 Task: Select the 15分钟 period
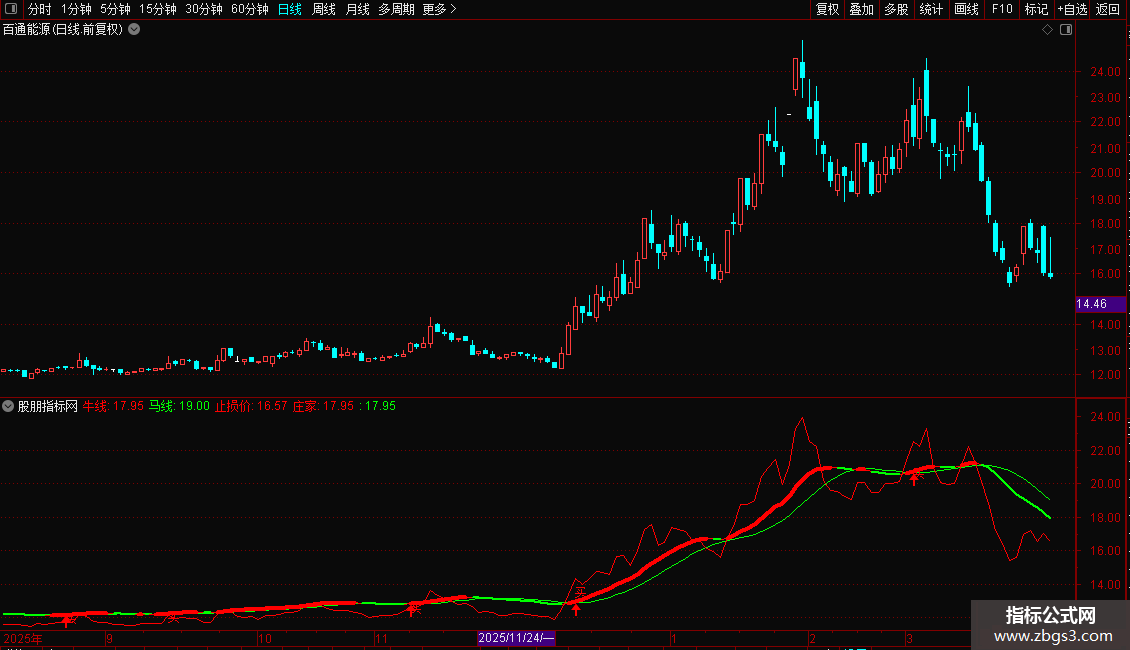pyautogui.click(x=158, y=9)
